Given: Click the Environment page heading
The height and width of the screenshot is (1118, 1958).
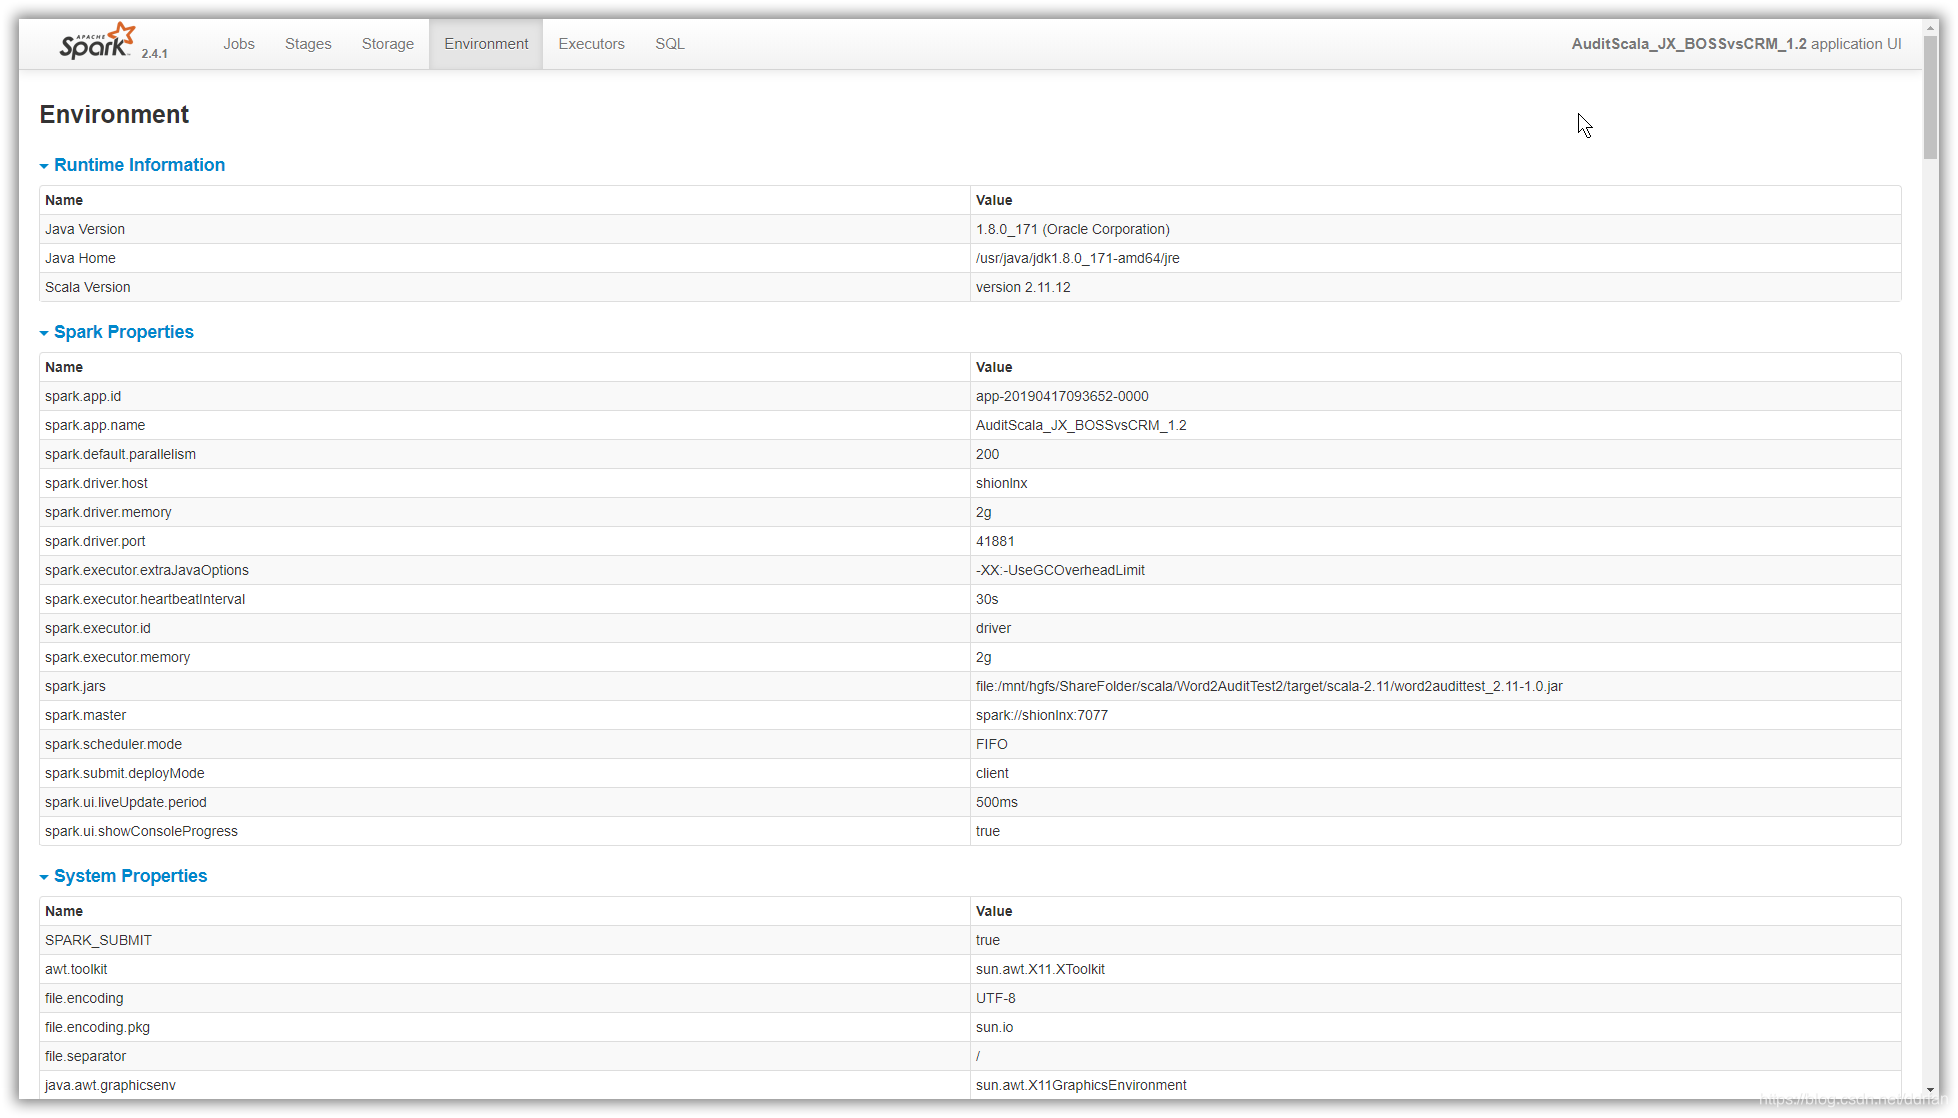Looking at the screenshot, I should (x=114, y=114).
